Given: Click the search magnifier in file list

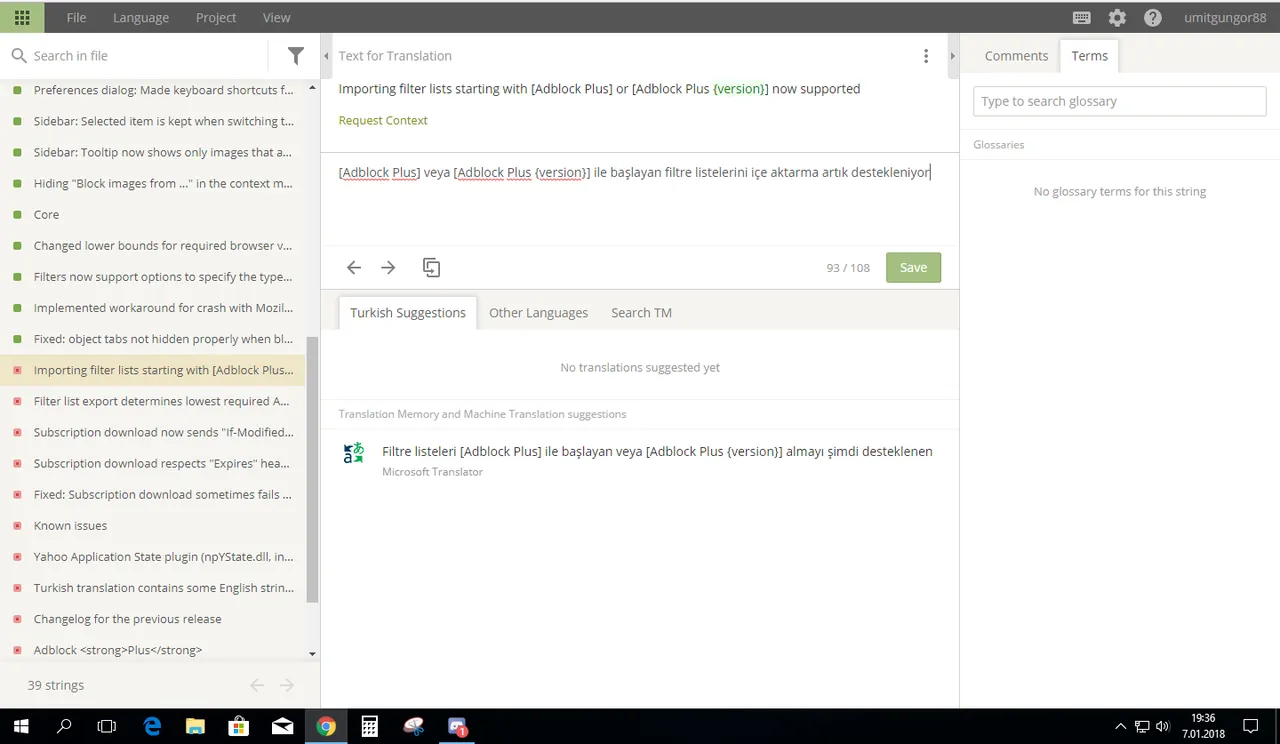Looking at the screenshot, I should (19, 56).
